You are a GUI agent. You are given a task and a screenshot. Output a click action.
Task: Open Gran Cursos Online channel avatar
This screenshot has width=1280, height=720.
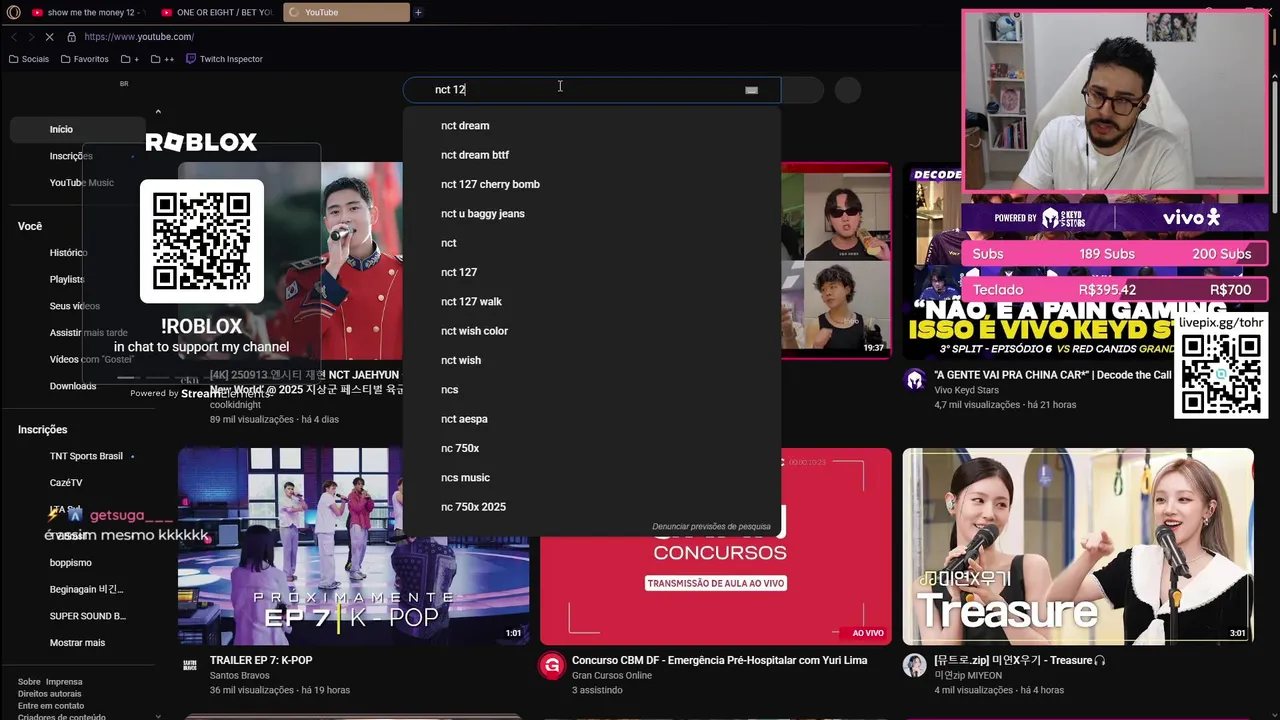coord(551,665)
